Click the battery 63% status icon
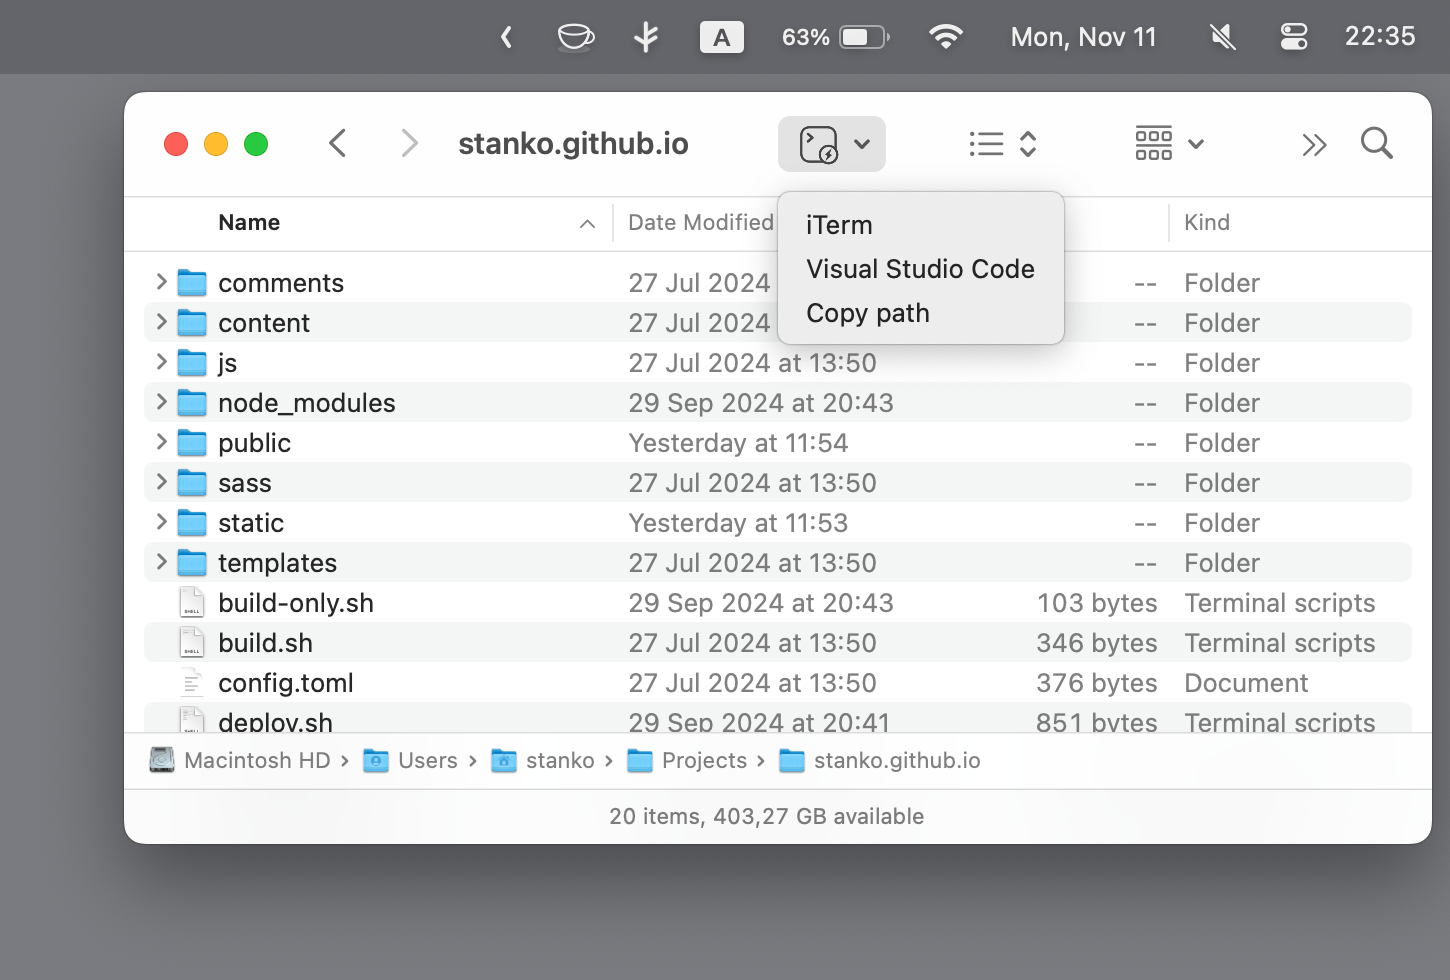The height and width of the screenshot is (980, 1450). point(835,37)
